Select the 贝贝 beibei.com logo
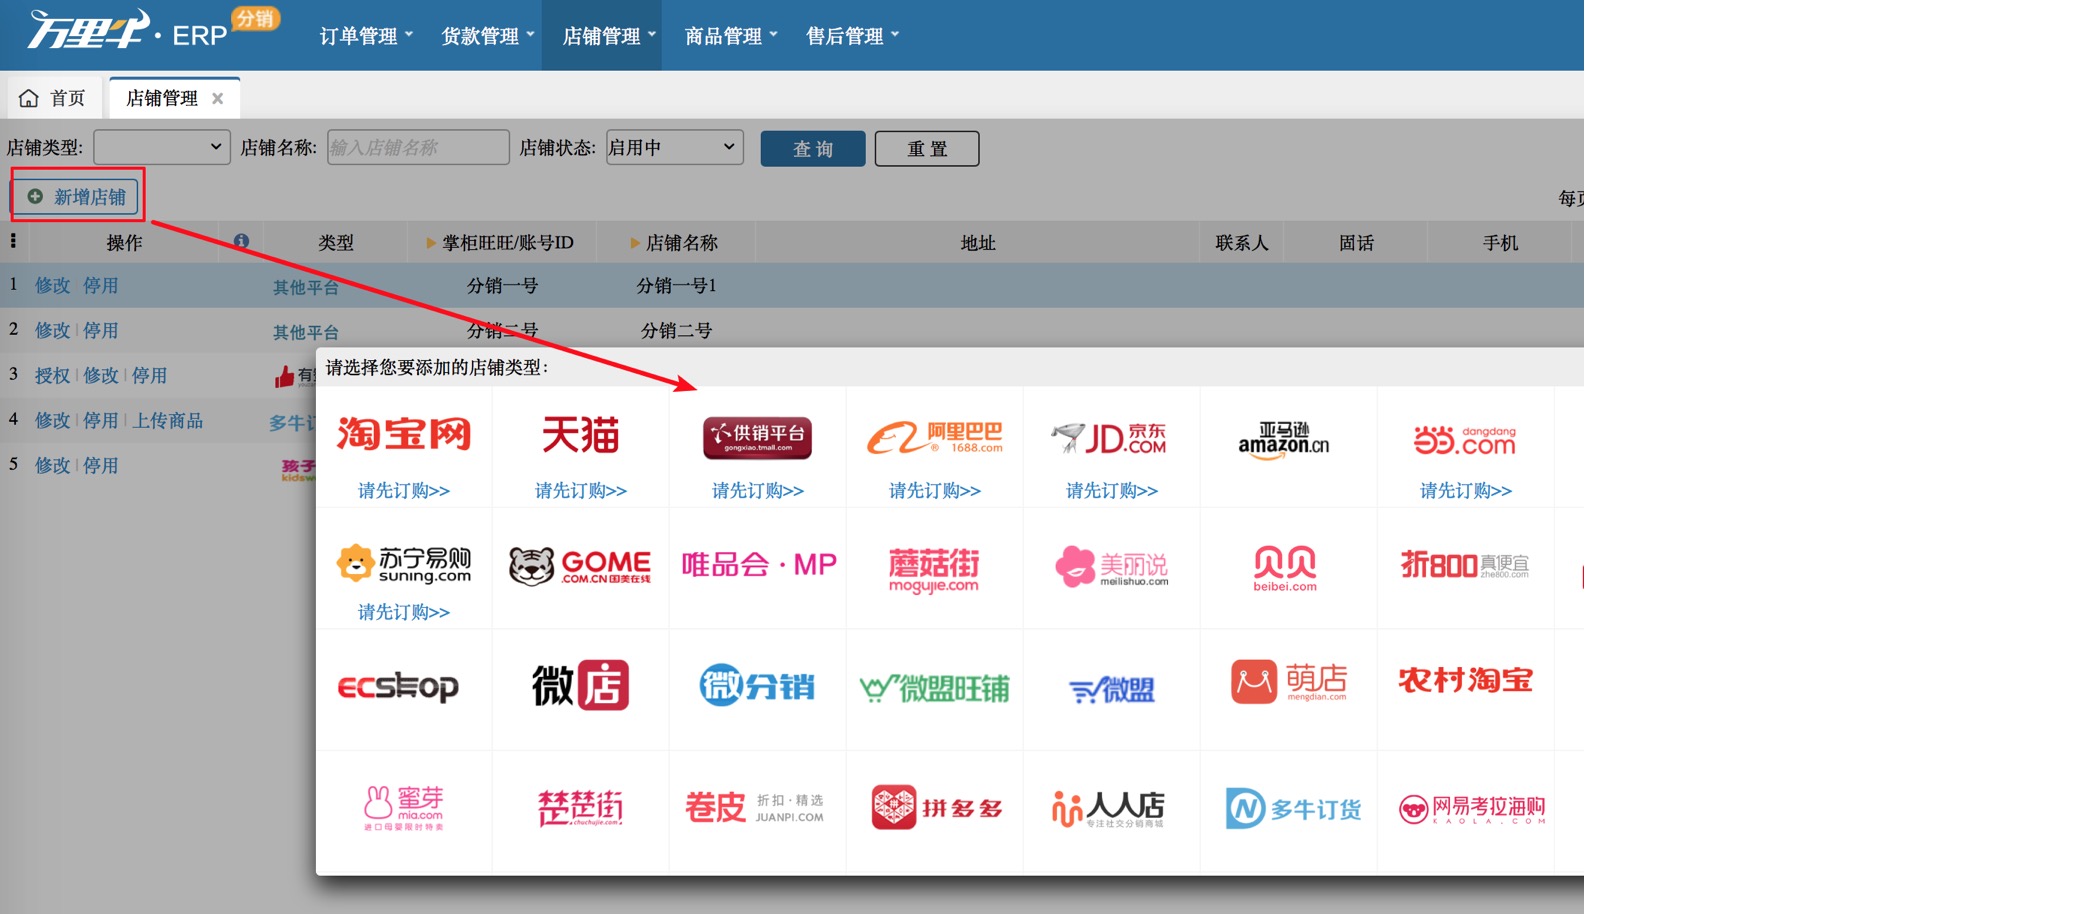This screenshot has height=914, width=2075. point(1285,568)
